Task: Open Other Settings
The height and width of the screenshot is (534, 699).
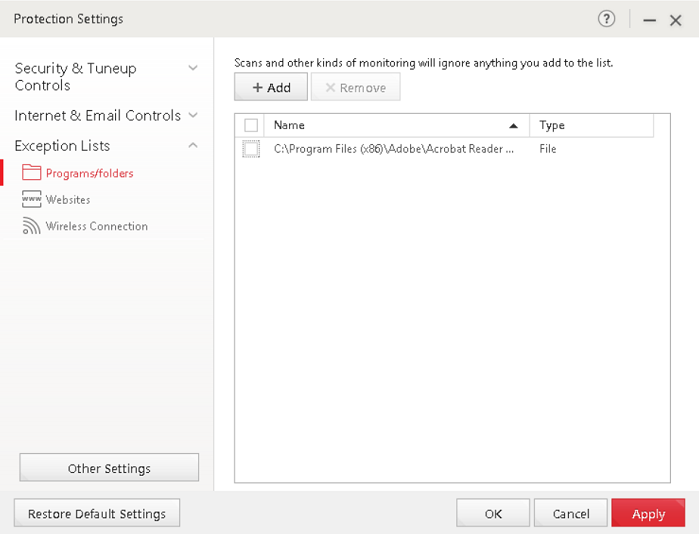Action: tap(109, 468)
